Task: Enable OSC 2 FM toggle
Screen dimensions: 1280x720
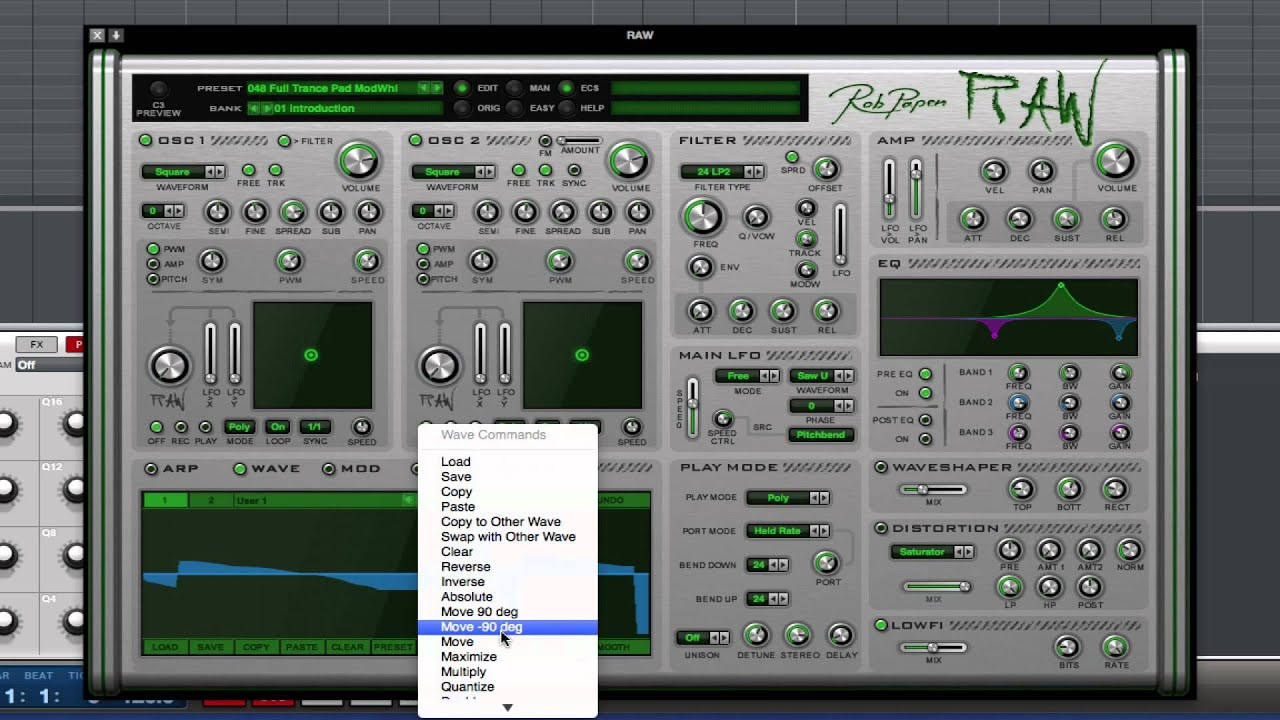Action: 545,141
